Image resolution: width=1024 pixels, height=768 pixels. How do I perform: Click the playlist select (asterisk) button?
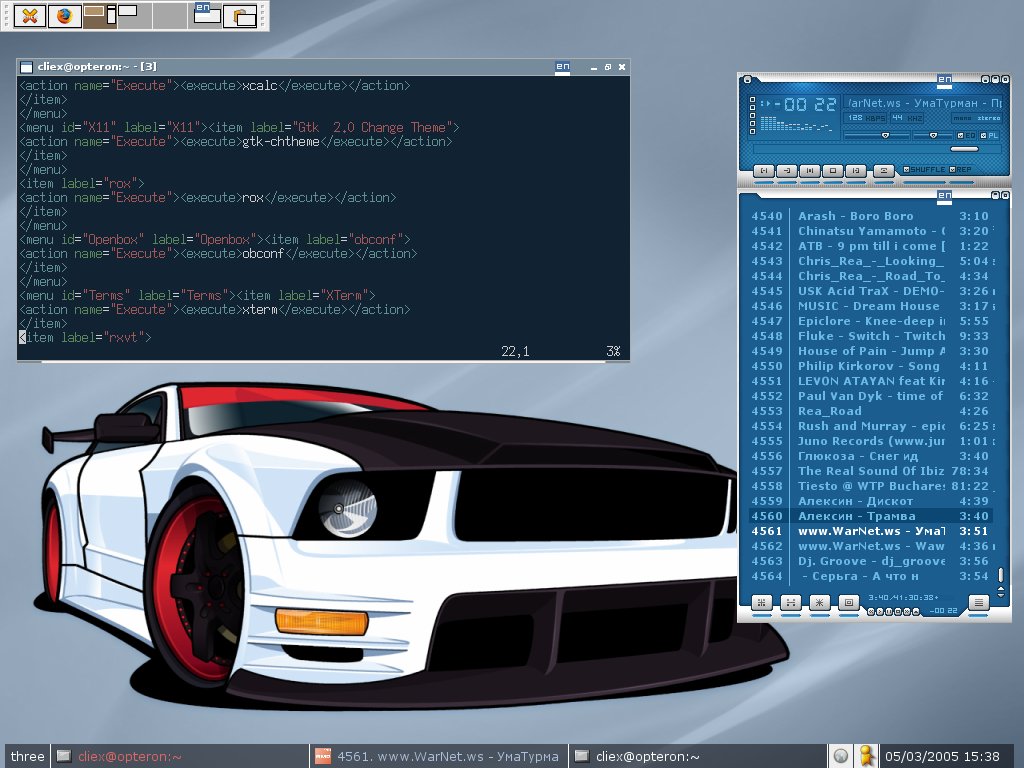[x=820, y=602]
